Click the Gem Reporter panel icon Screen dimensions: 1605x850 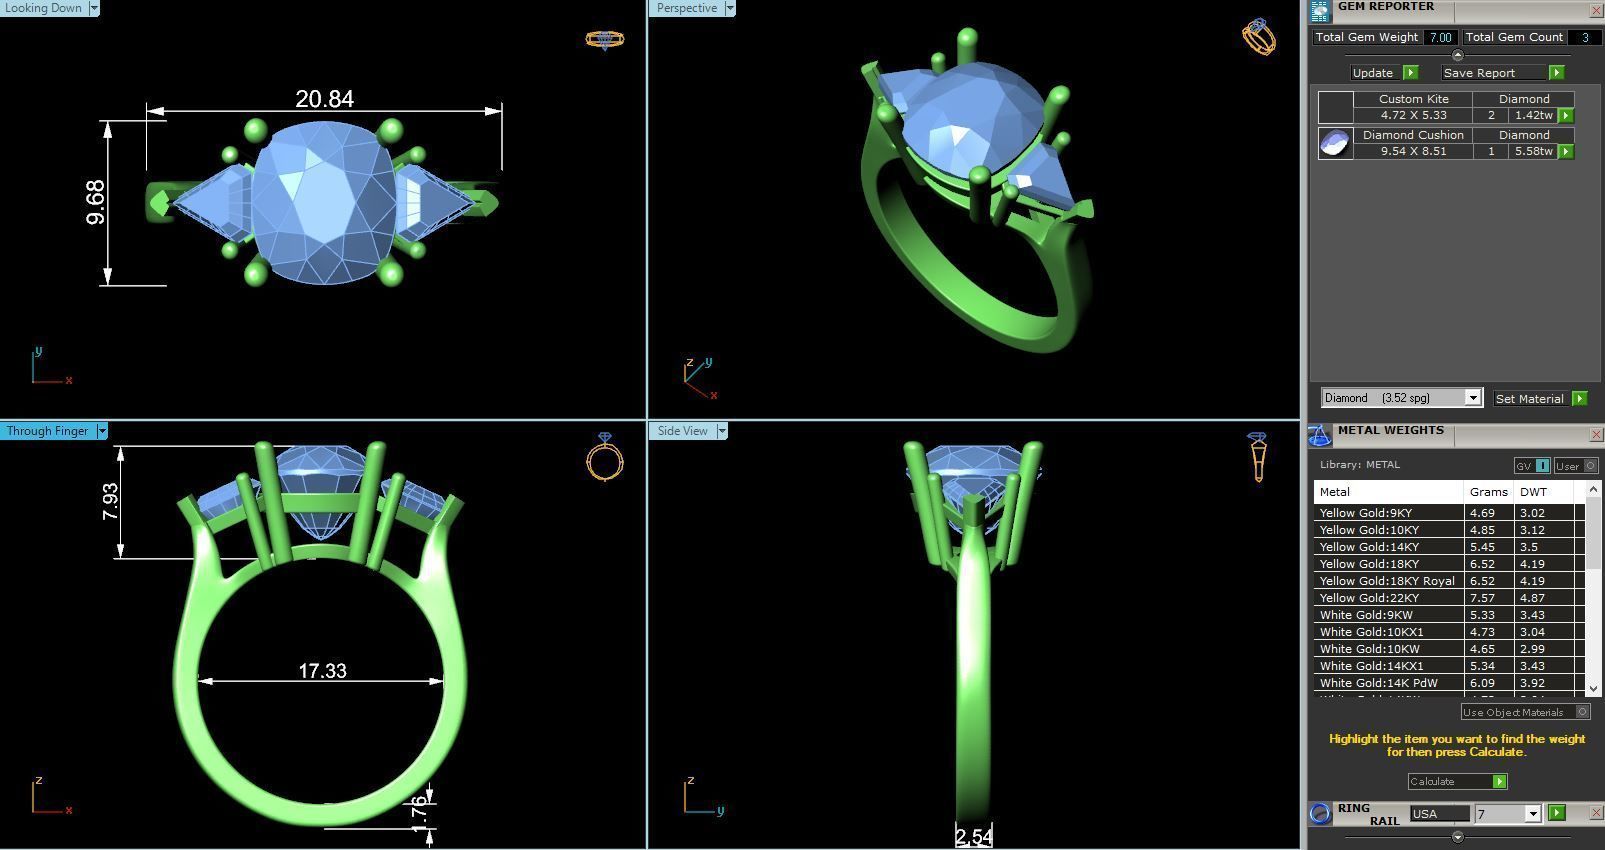tap(1320, 11)
